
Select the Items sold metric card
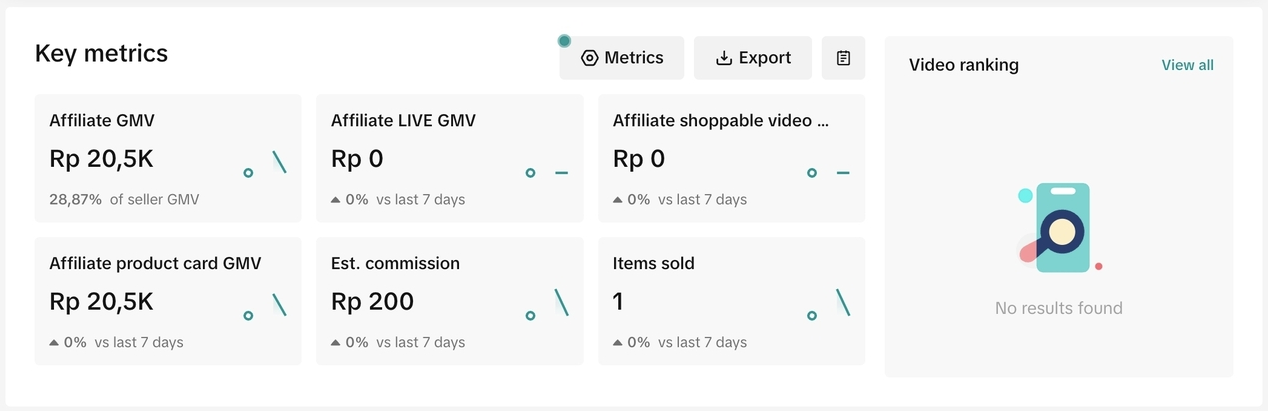[731, 301]
